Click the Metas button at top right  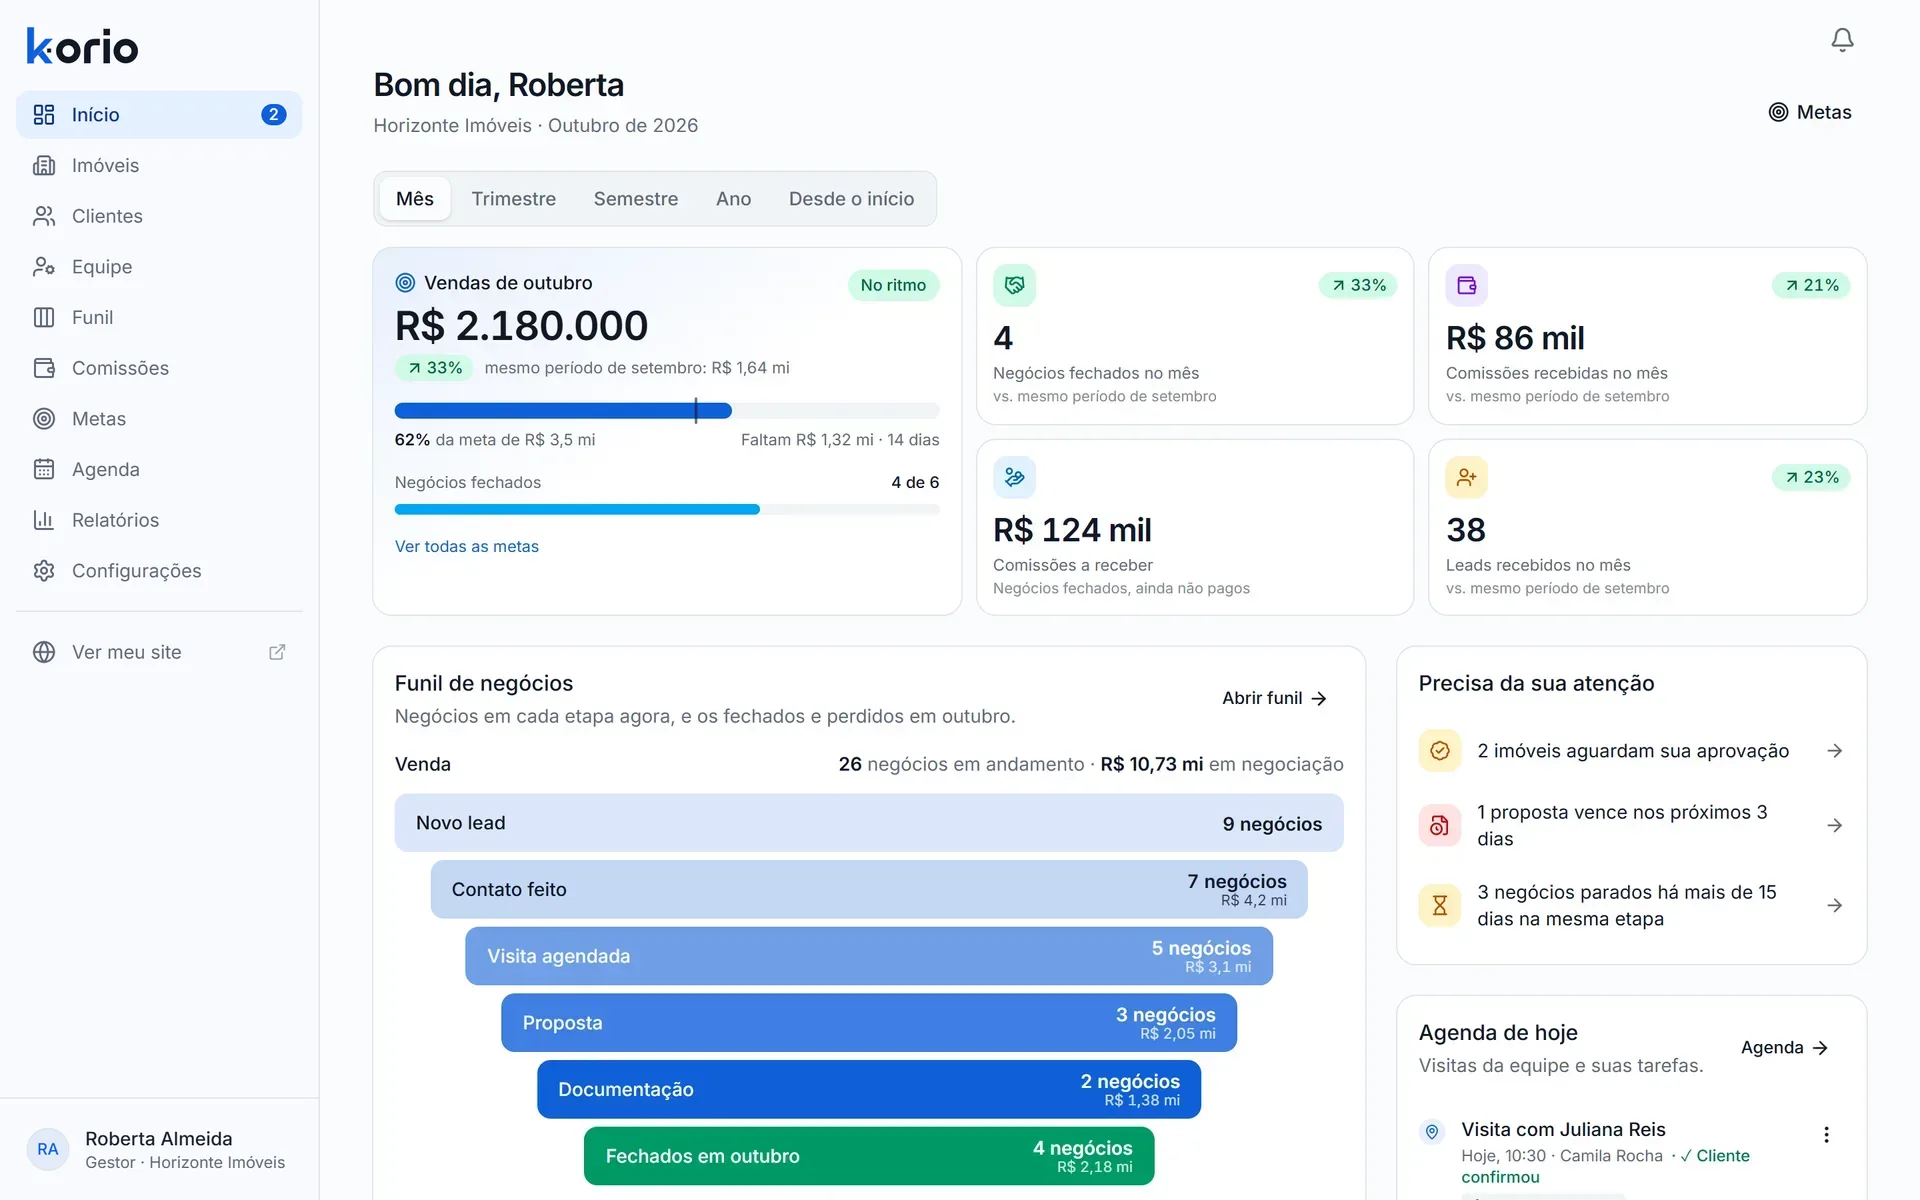[1810, 112]
